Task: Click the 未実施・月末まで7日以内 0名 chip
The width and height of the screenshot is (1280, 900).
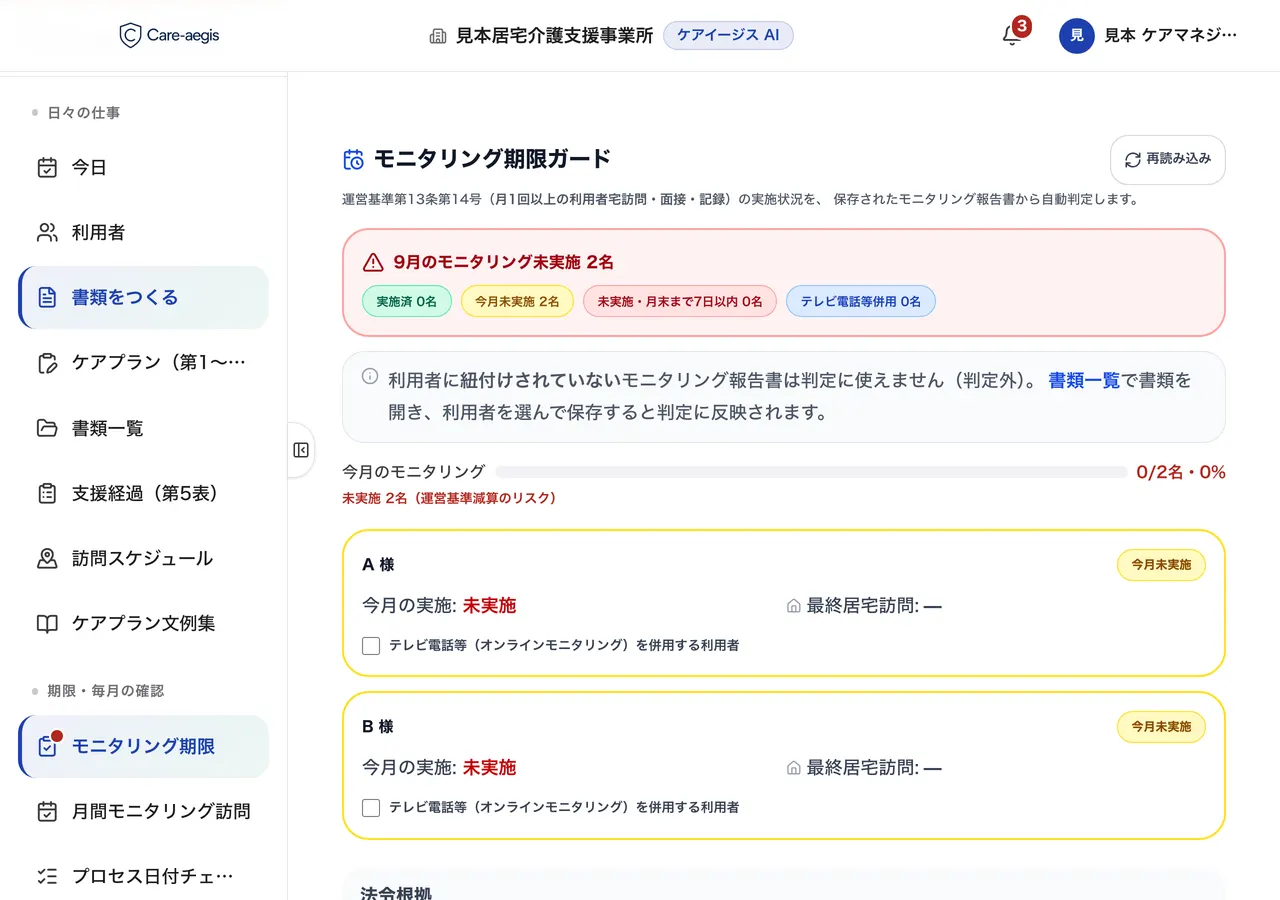Action: click(680, 301)
